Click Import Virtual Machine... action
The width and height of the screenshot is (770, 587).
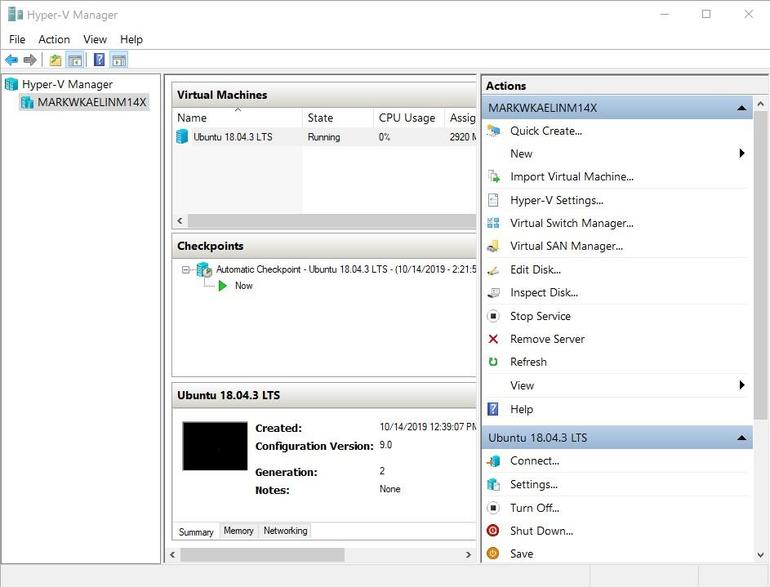pos(572,176)
